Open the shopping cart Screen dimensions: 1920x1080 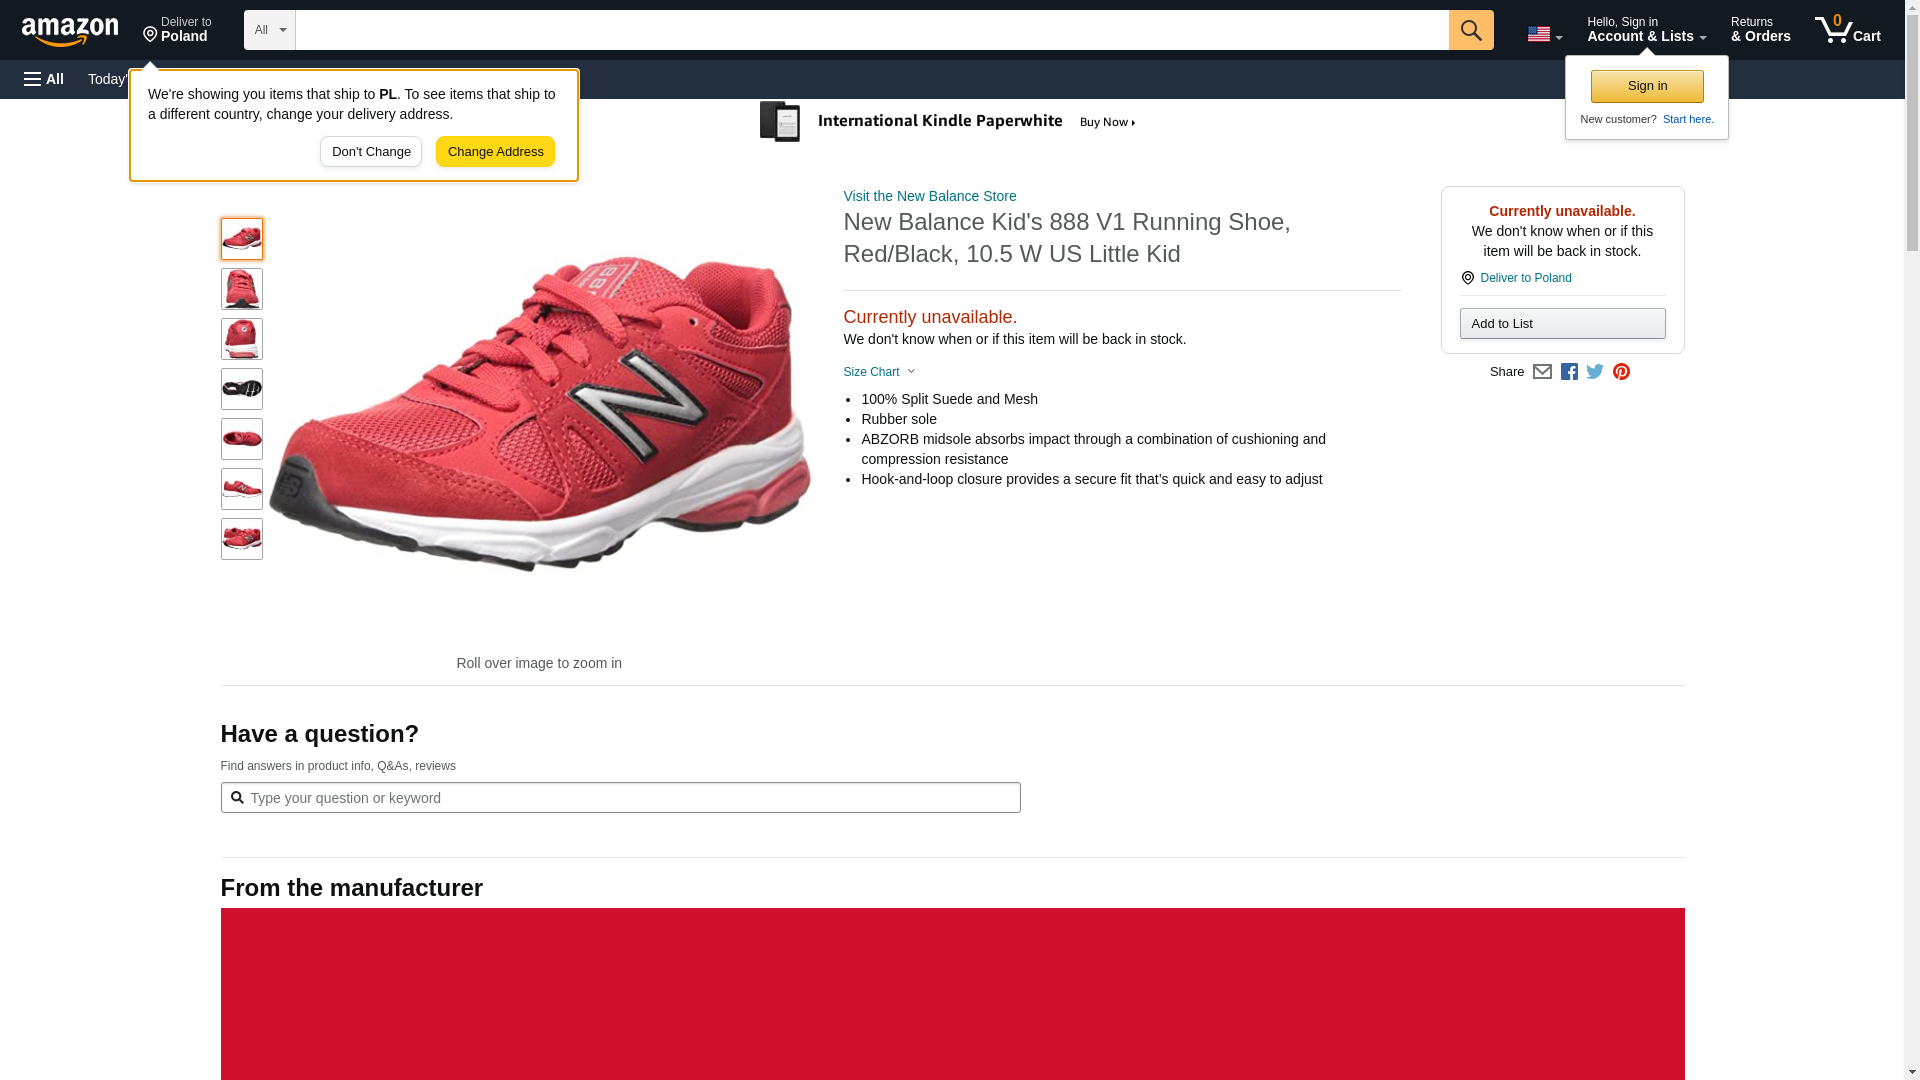(1847, 30)
